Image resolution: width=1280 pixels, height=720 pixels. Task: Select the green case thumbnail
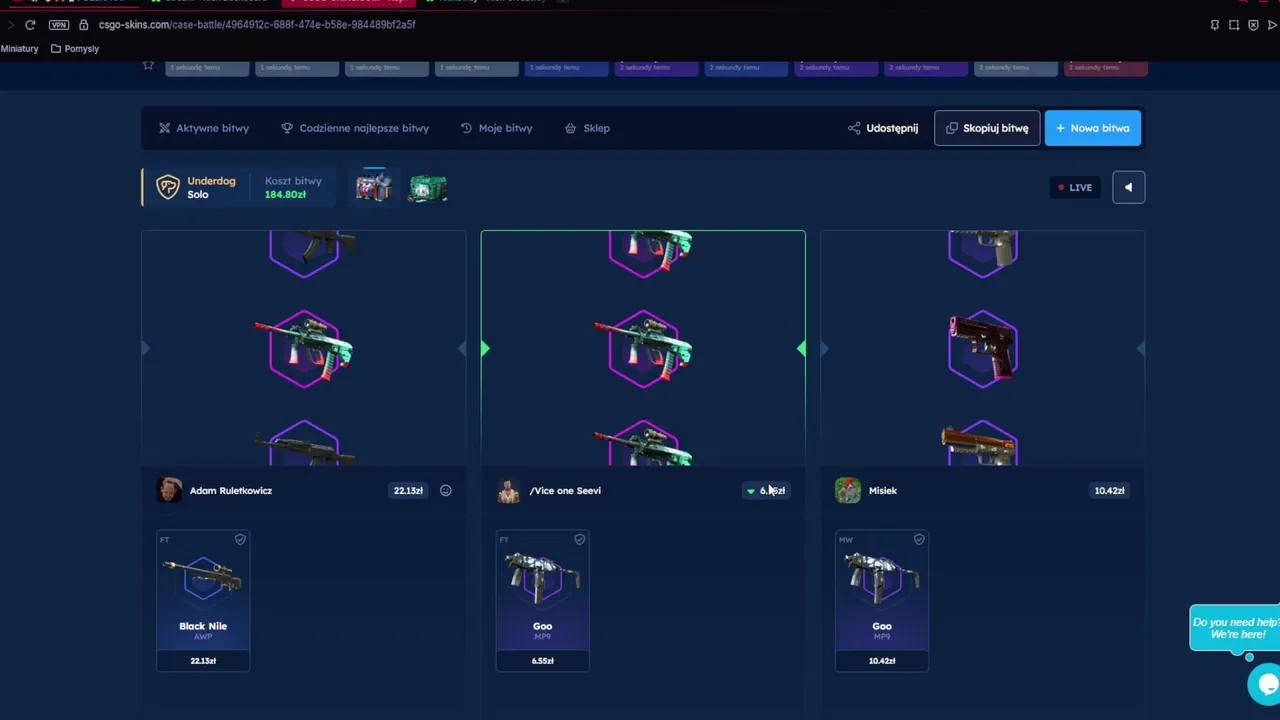click(x=427, y=188)
